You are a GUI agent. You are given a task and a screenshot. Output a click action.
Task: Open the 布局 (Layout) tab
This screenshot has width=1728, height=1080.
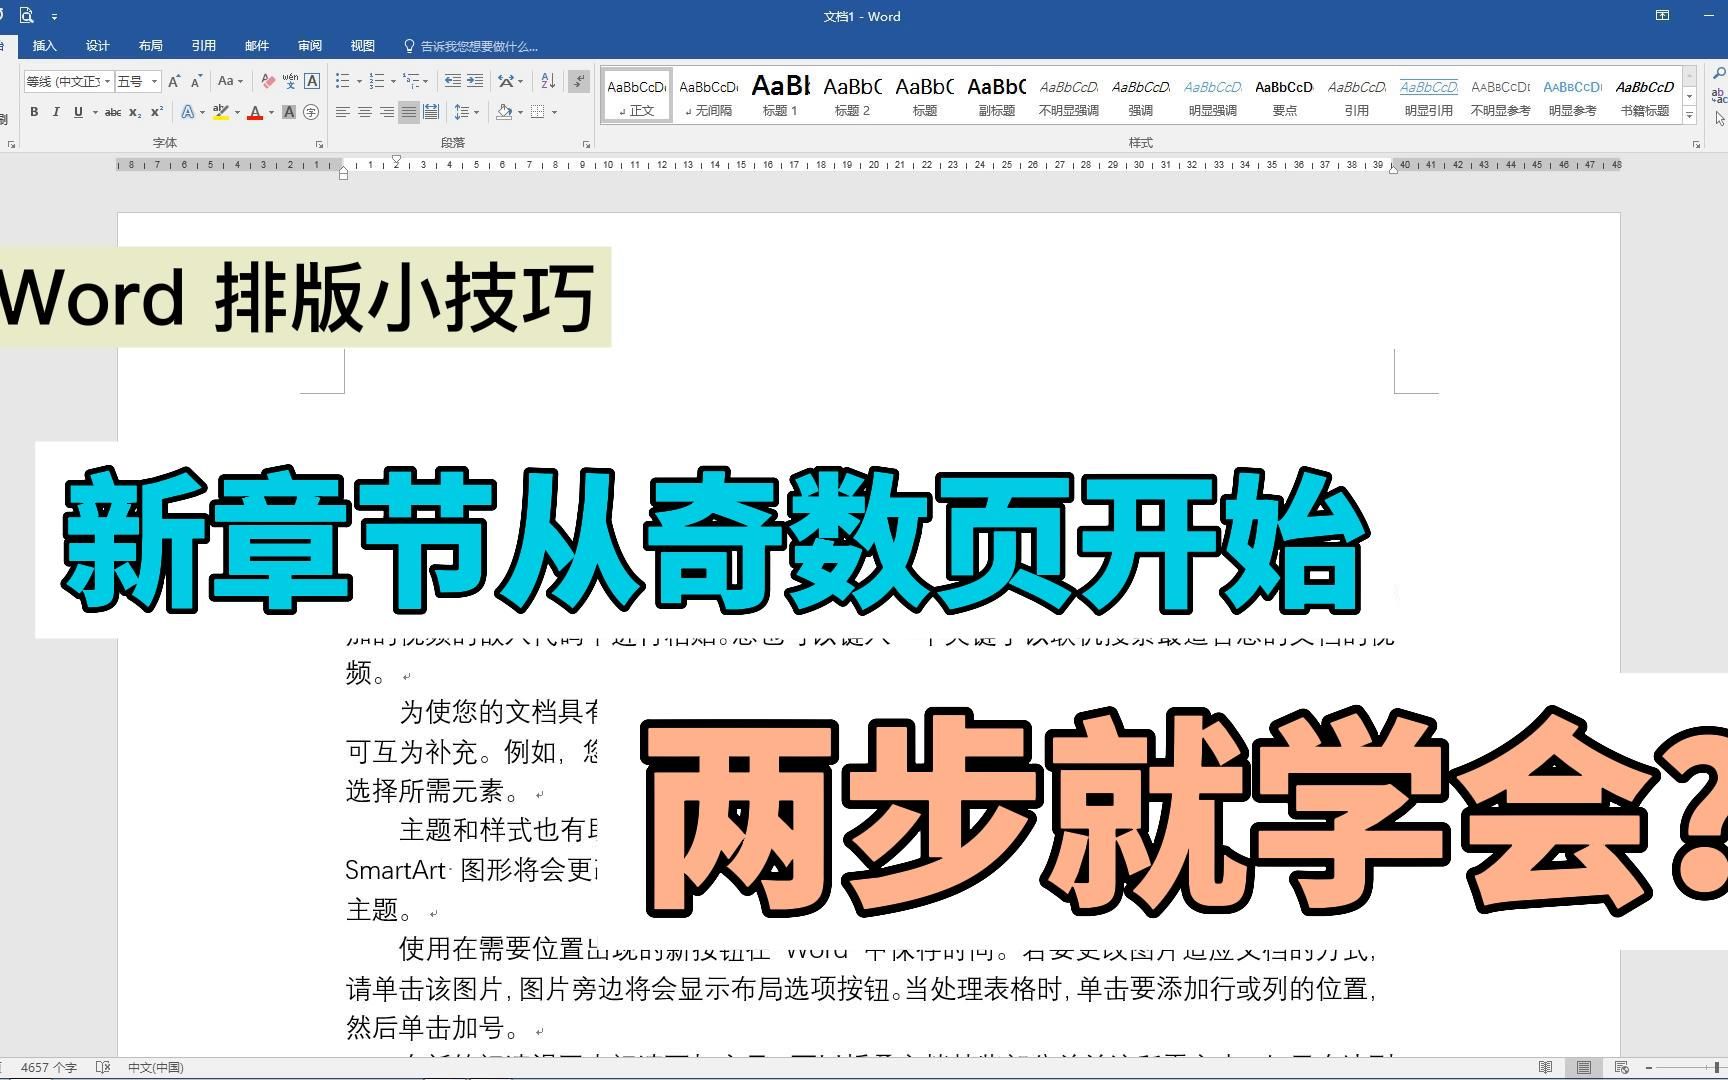151,46
